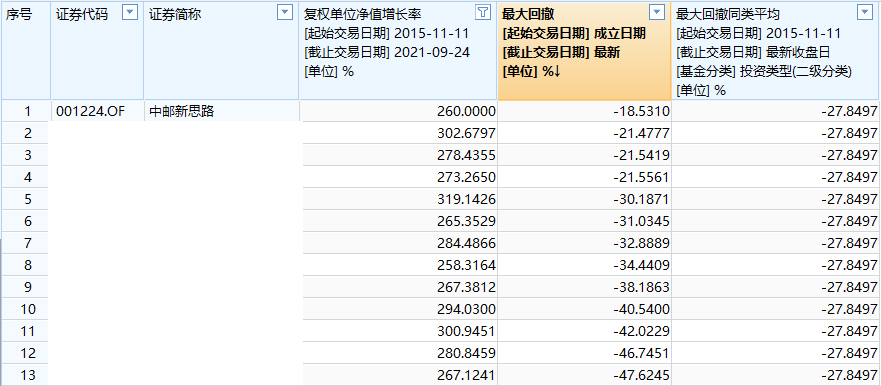Select the drawdown value -31.0345
This screenshot has height=386, width=881.
pos(642,221)
